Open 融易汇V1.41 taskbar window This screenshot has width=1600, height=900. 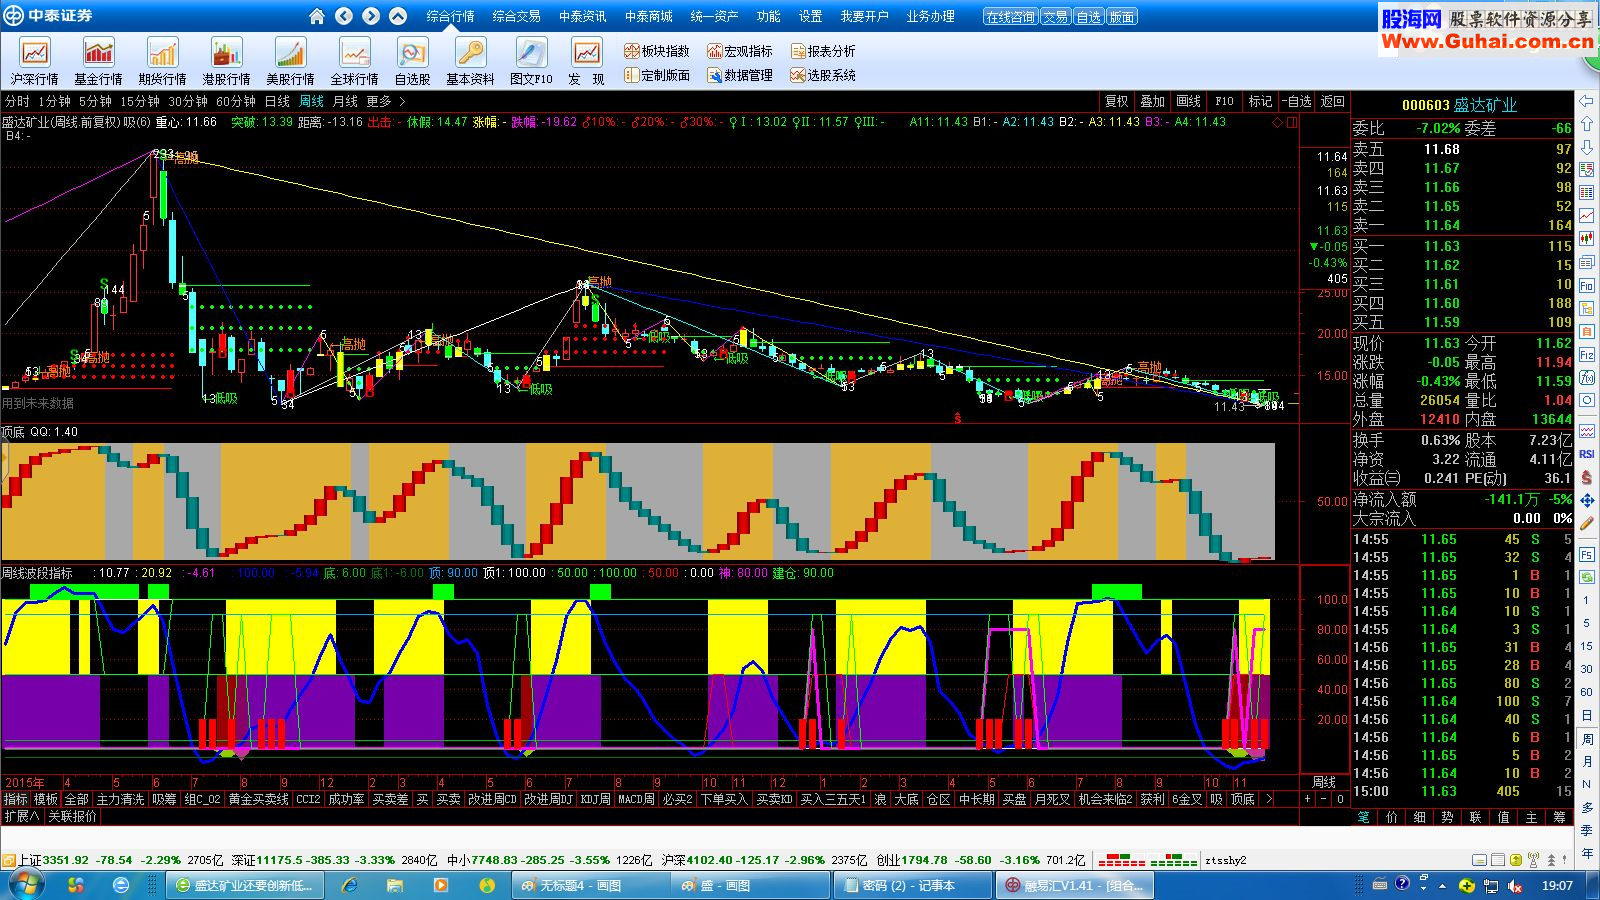click(1074, 885)
